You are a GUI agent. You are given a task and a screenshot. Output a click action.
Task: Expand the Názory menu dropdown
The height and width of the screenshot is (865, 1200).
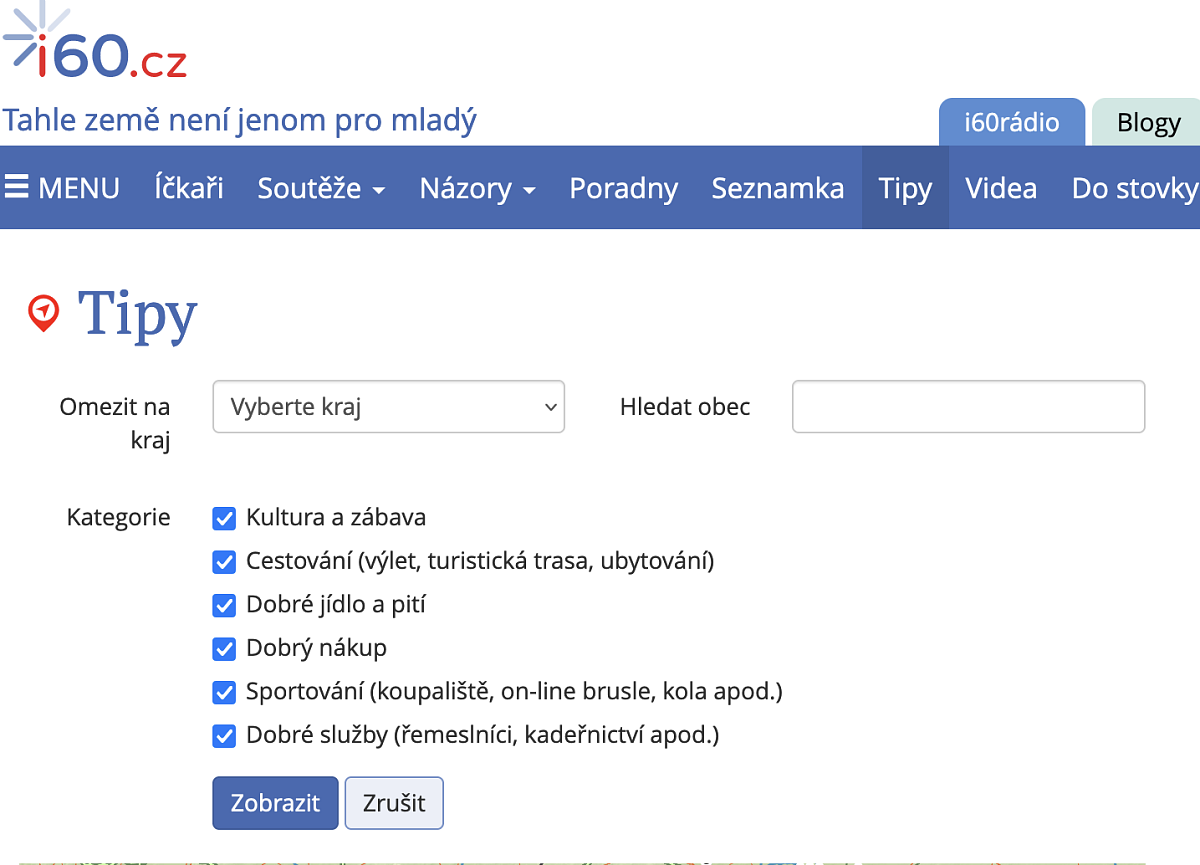pyautogui.click(x=477, y=188)
